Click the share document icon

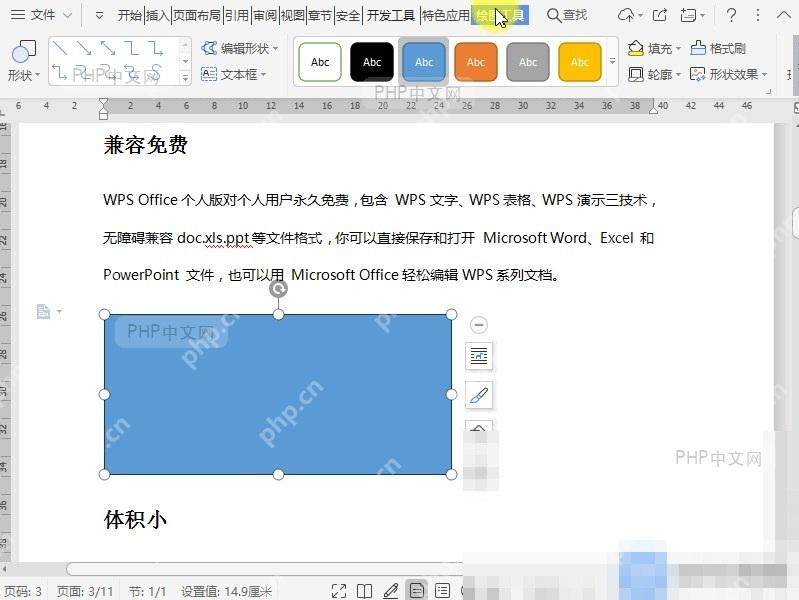659,15
